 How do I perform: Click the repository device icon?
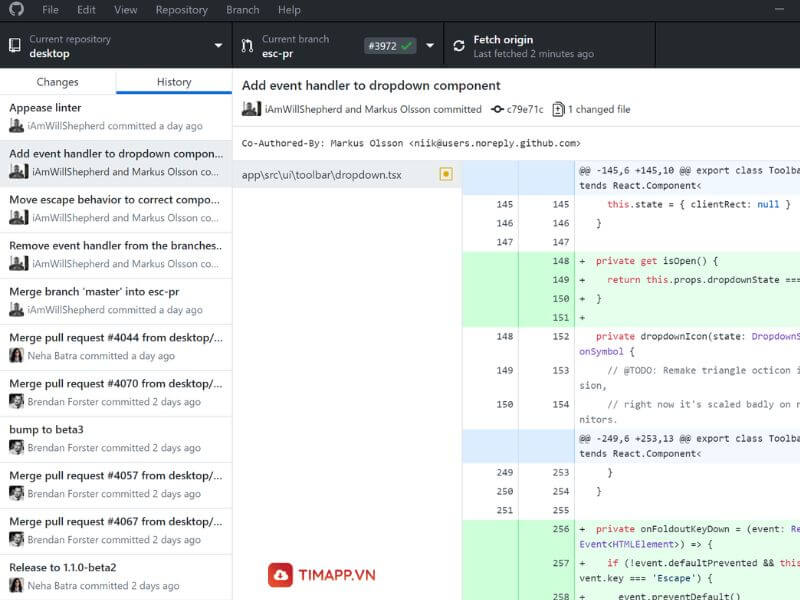15,45
